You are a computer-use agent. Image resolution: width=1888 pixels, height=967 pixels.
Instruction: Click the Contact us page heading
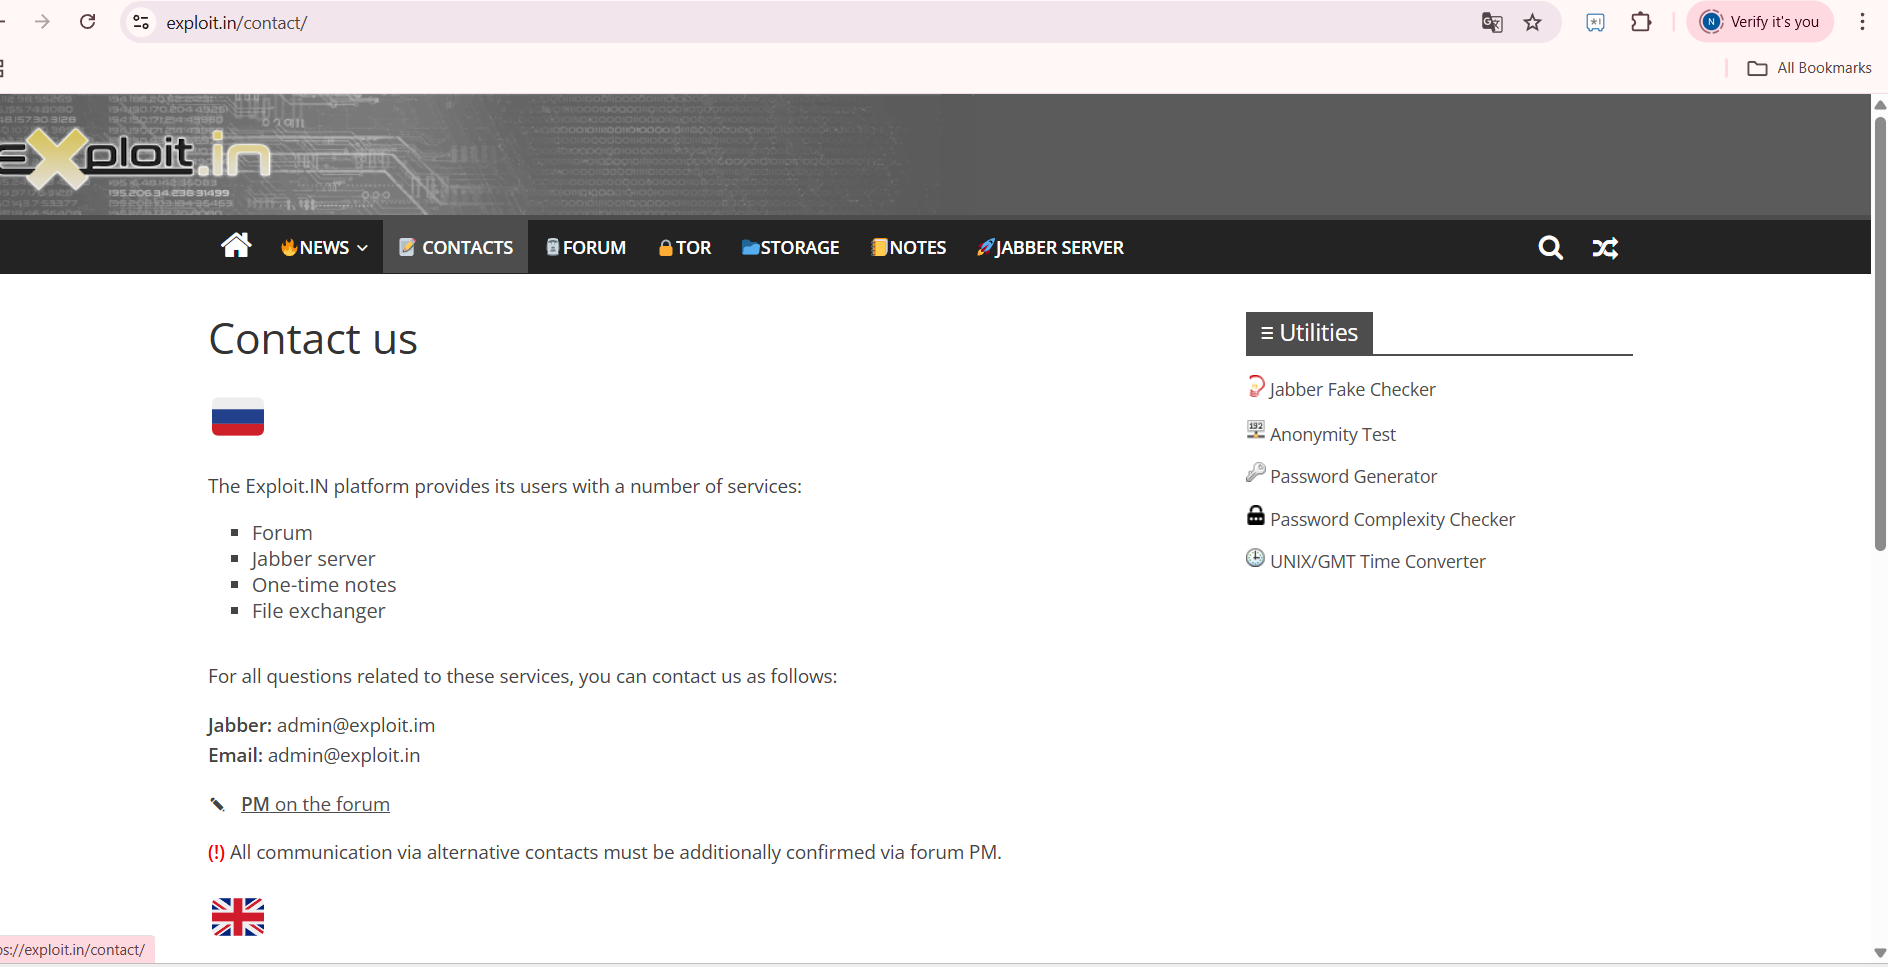point(313,339)
